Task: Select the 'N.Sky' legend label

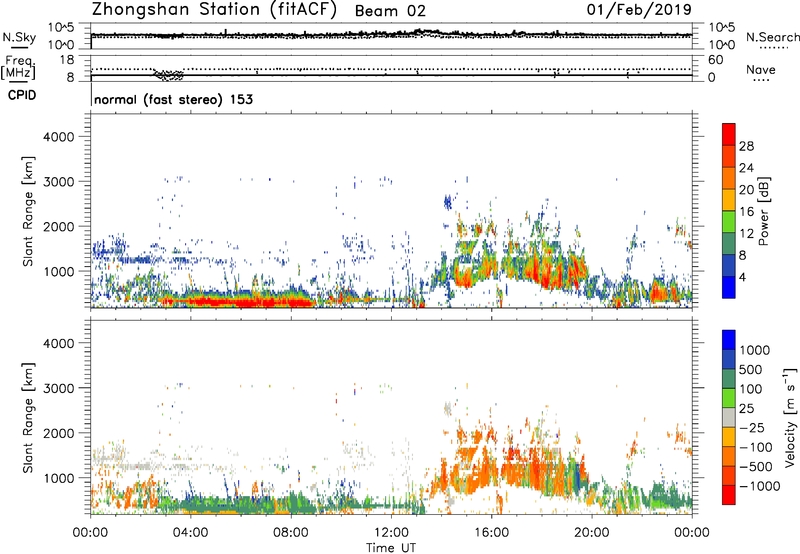Action: pyautogui.click(x=19, y=37)
